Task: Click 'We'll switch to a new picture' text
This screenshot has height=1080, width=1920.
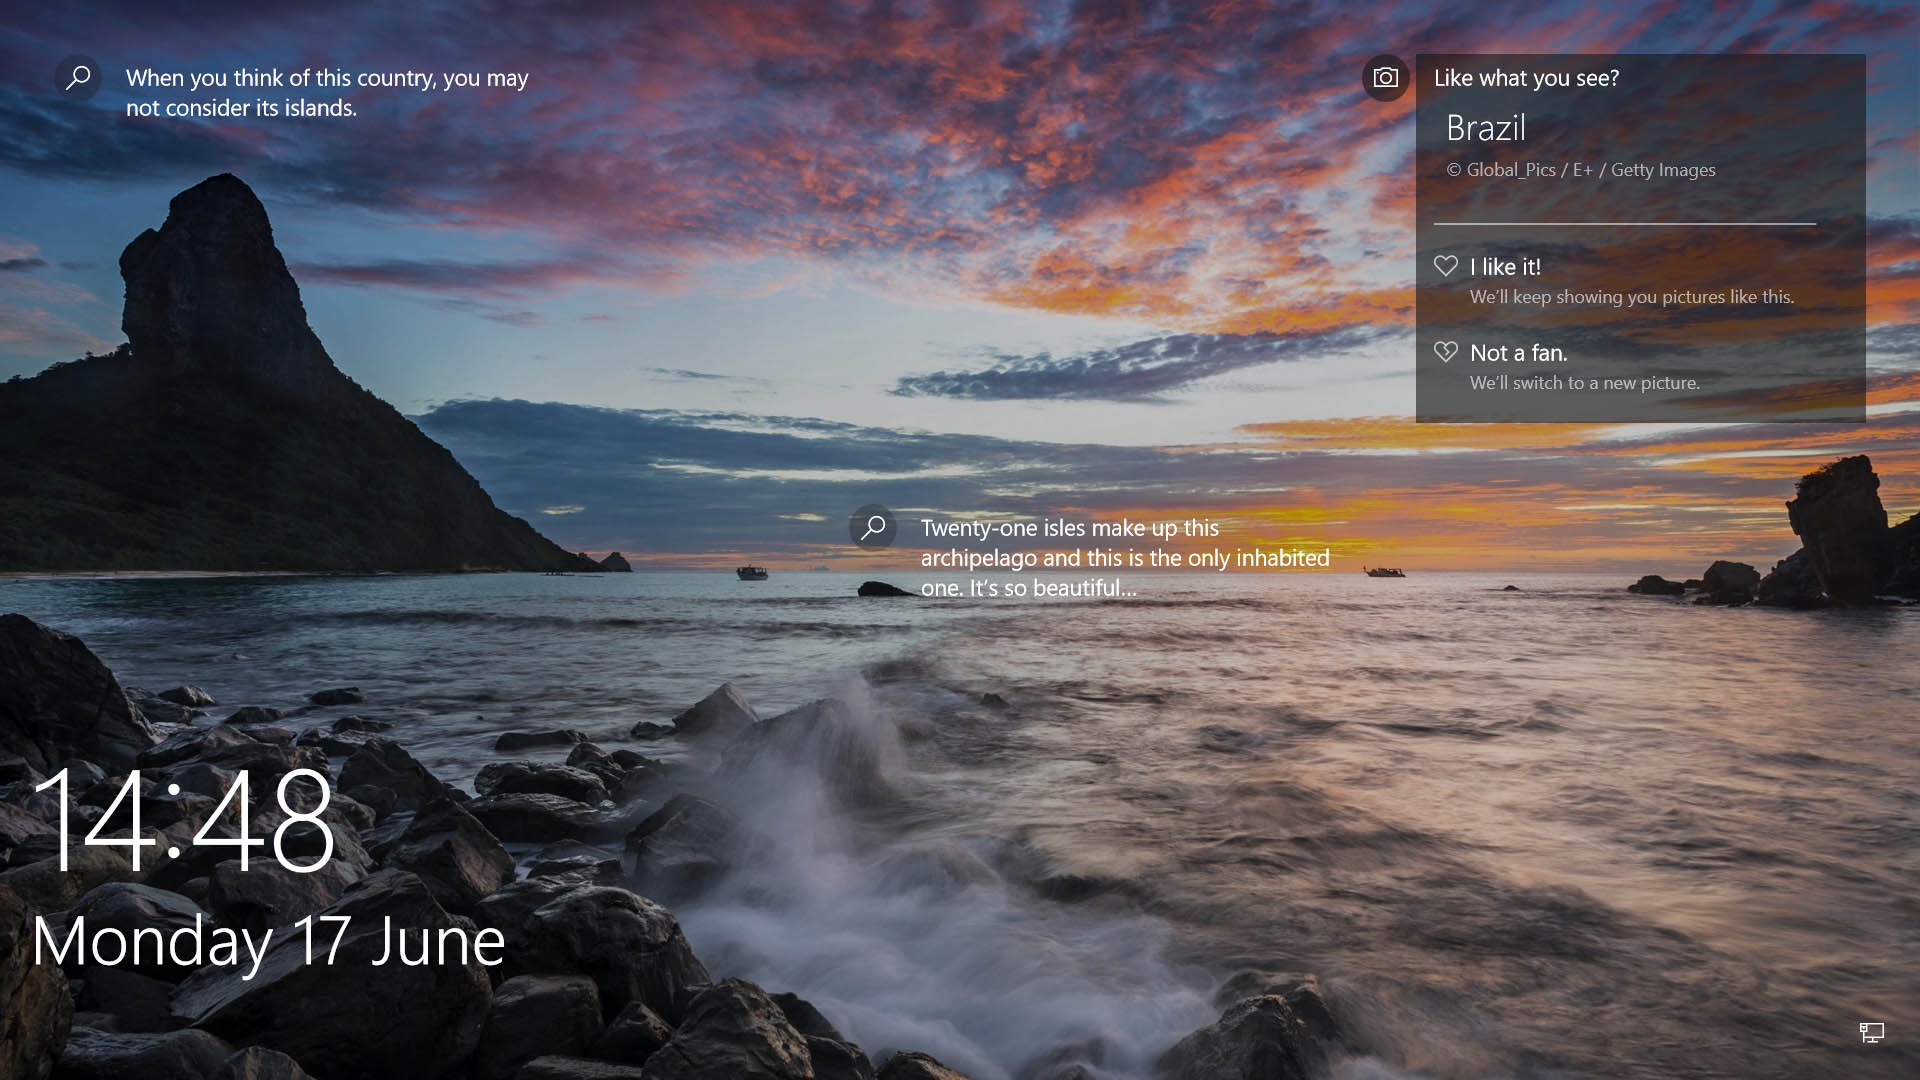Action: coord(1584,383)
